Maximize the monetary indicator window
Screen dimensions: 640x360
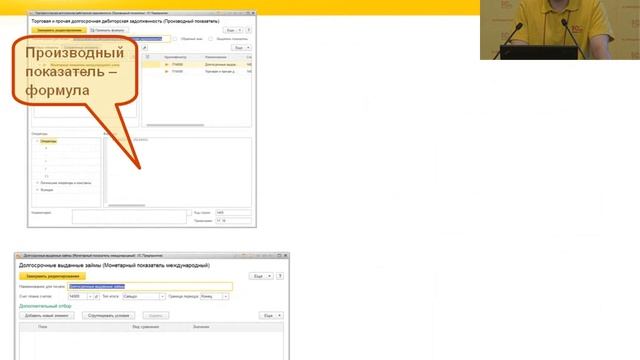(x=279, y=256)
